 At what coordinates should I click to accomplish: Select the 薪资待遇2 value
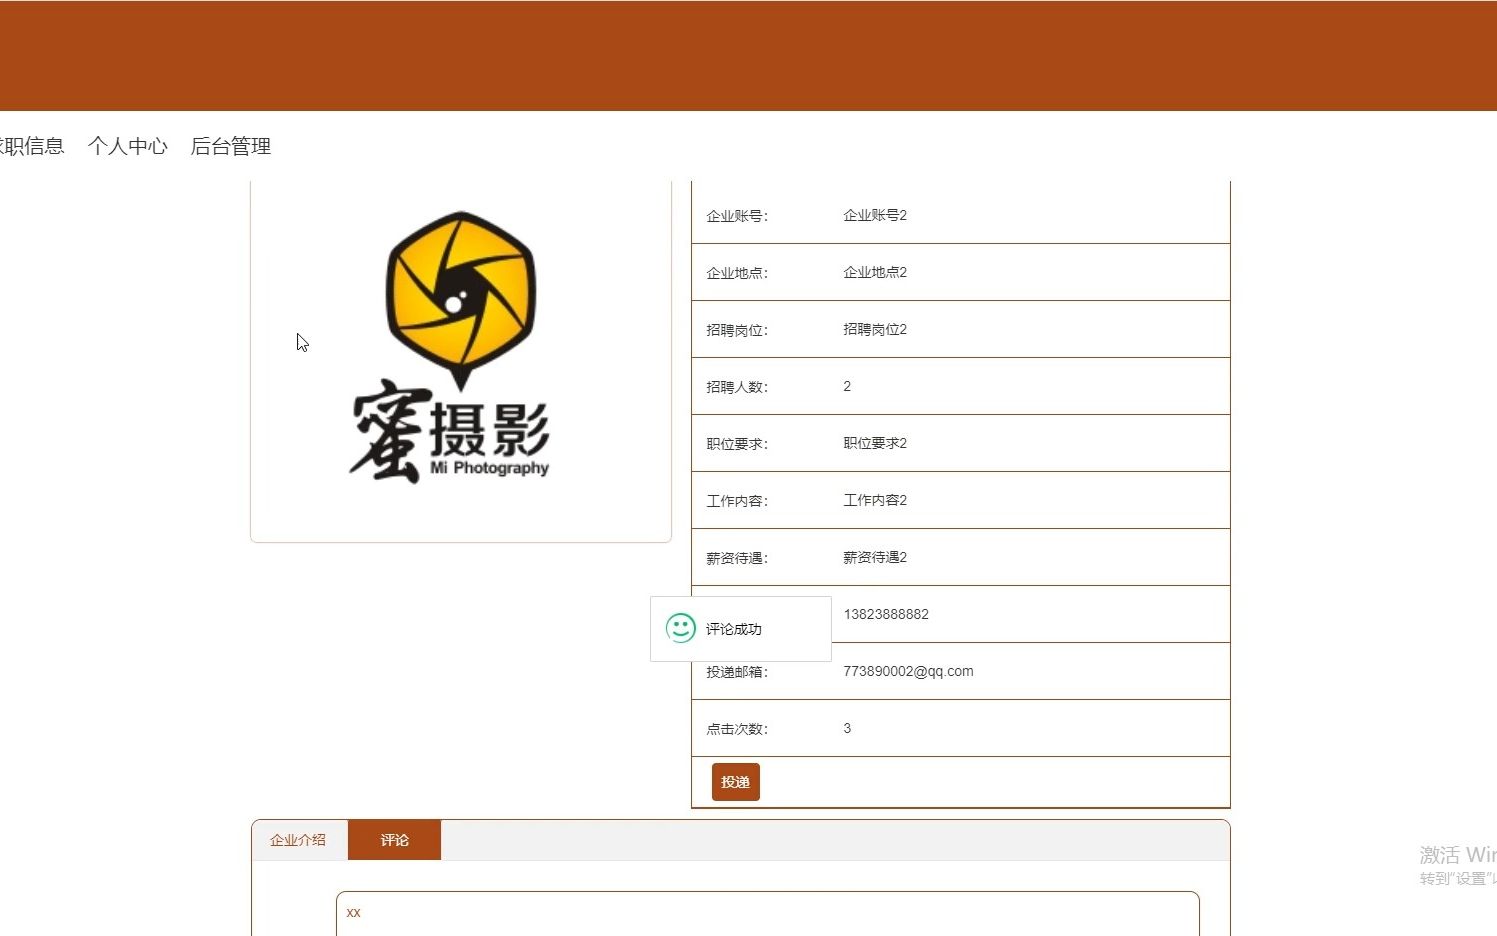(875, 557)
